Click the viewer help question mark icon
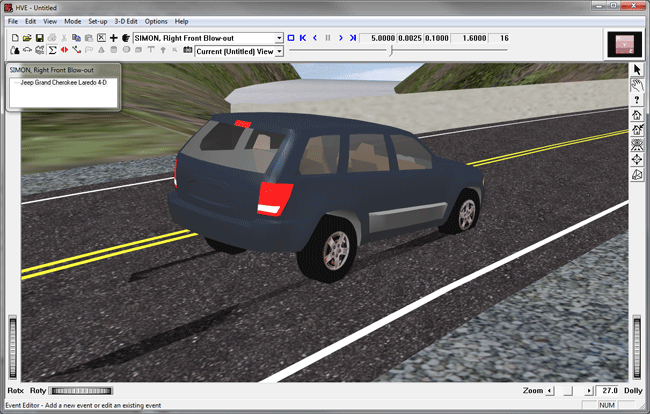 636,100
